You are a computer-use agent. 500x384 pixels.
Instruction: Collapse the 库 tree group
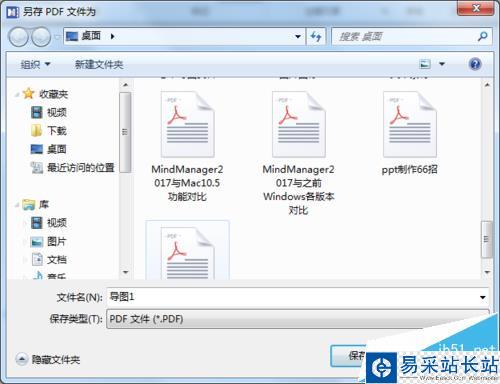click(17, 205)
